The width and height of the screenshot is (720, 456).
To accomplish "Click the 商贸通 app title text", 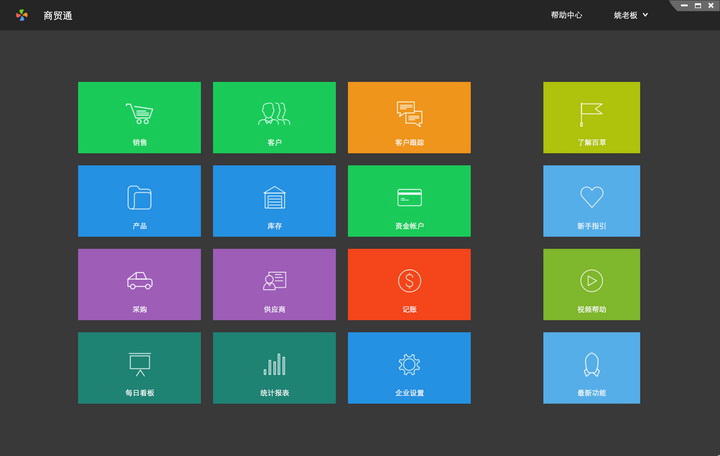I will pyautogui.click(x=58, y=16).
